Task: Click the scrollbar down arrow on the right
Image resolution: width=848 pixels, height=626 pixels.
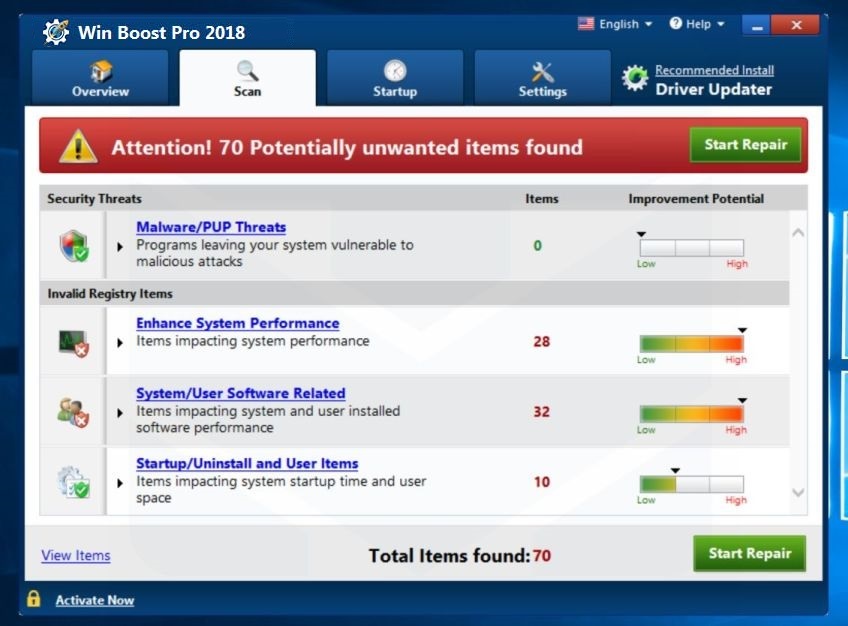Action: [x=798, y=491]
